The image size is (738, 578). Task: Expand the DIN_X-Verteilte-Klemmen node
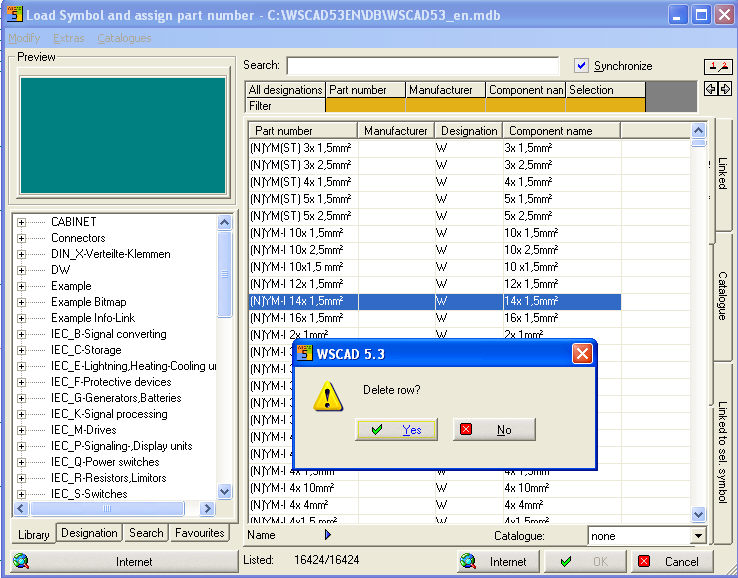click(x=21, y=254)
